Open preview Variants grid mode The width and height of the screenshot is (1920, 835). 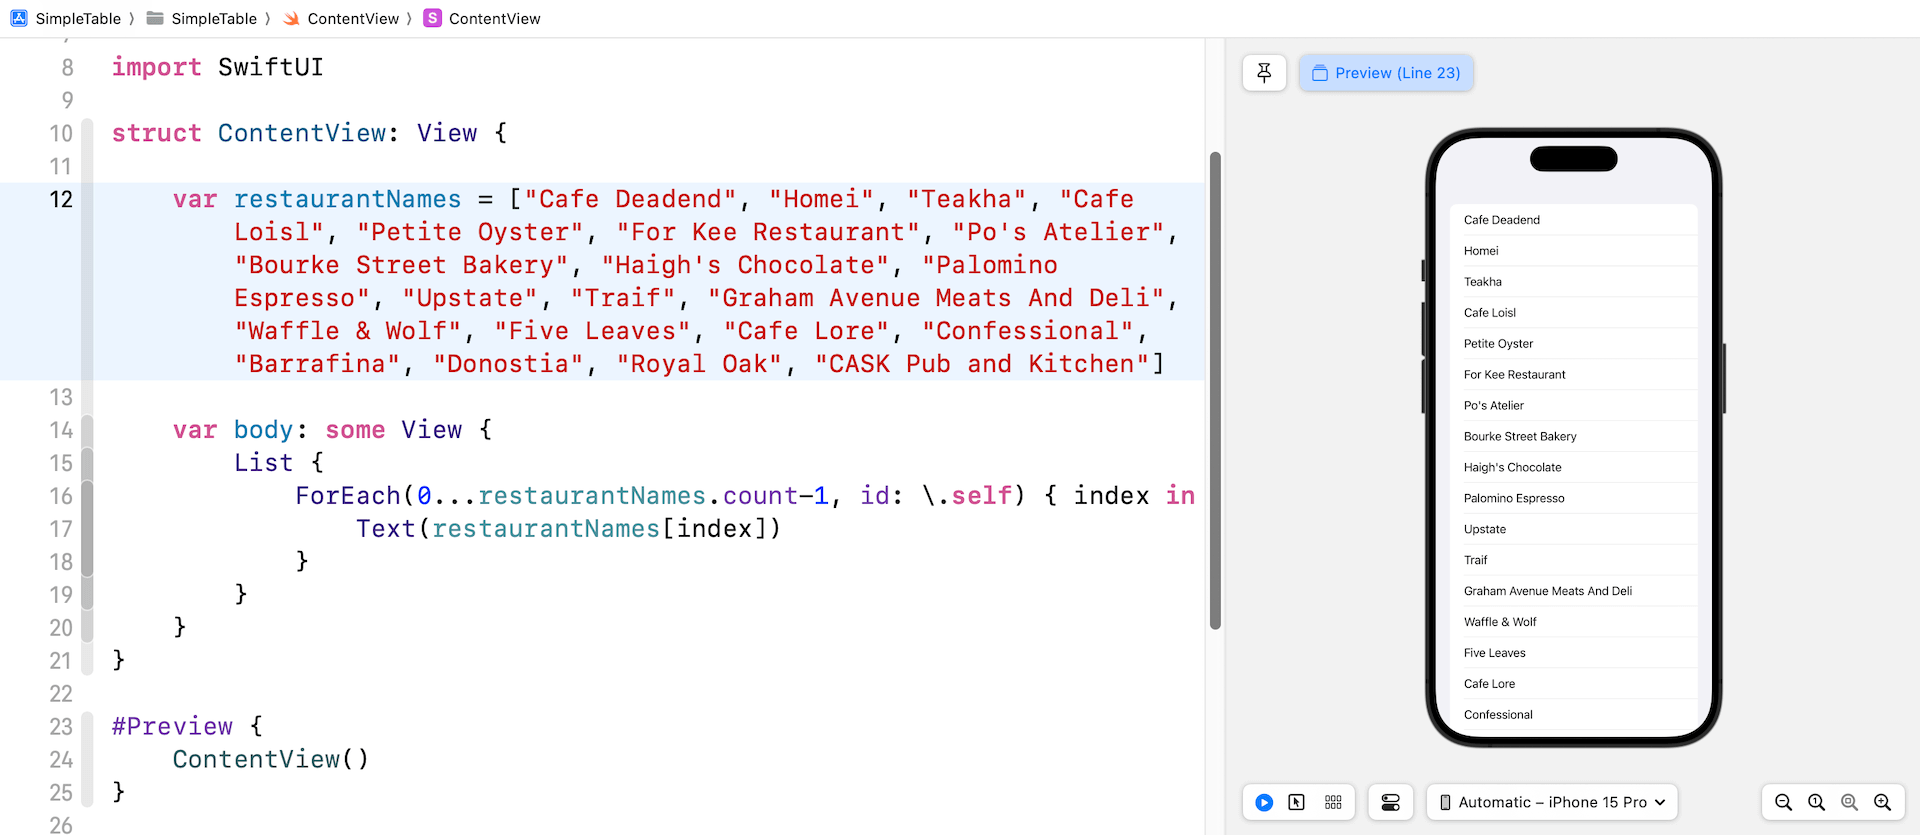click(x=1333, y=802)
